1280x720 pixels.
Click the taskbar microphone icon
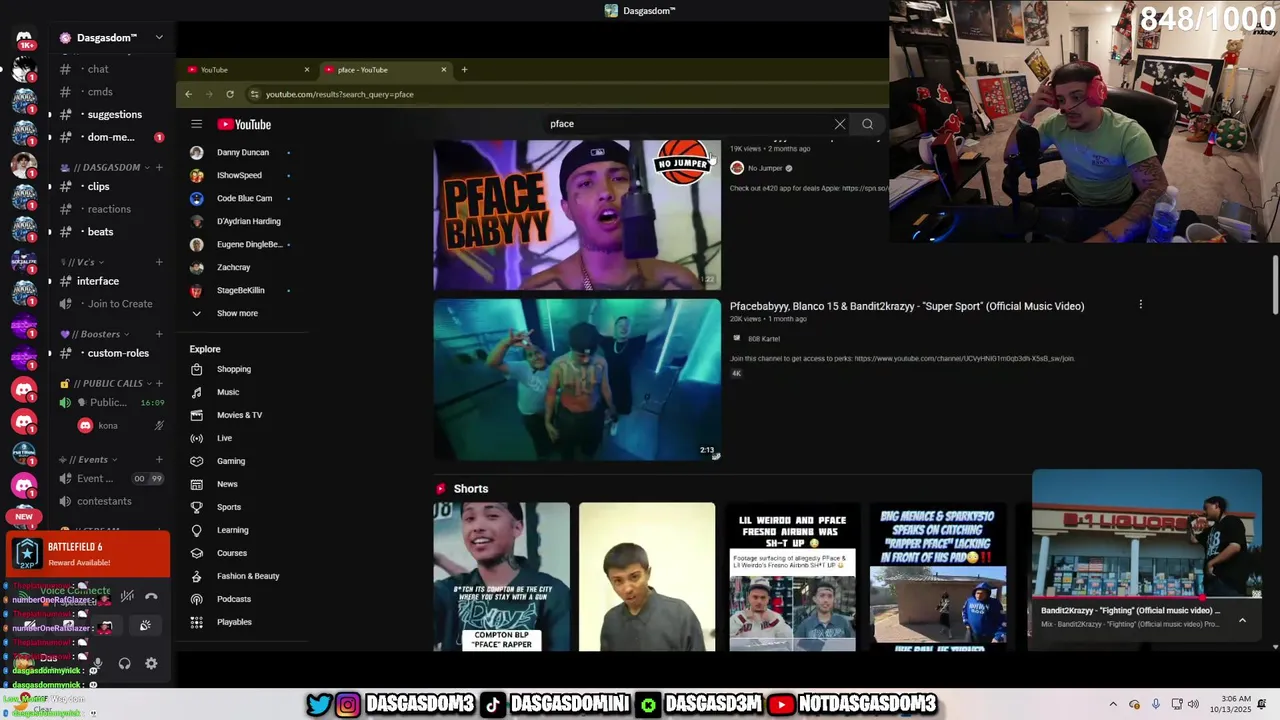point(1156,704)
